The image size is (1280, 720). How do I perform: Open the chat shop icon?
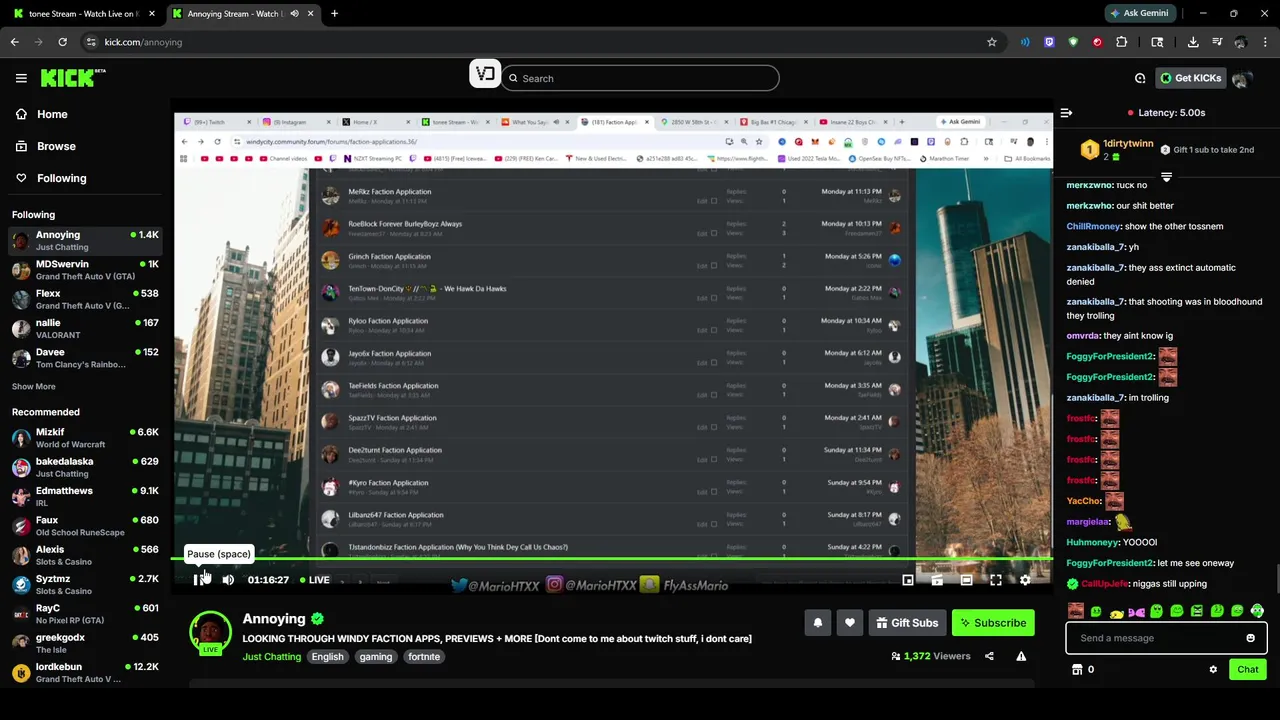[1077, 669]
